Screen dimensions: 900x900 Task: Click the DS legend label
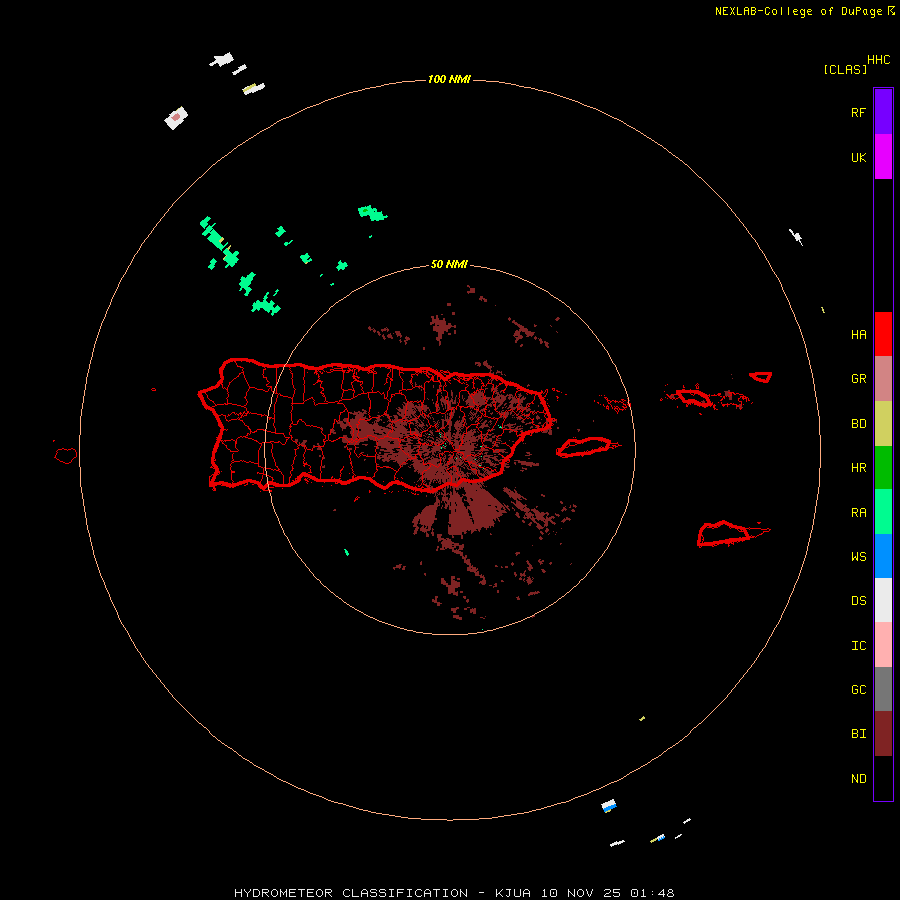(x=858, y=601)
